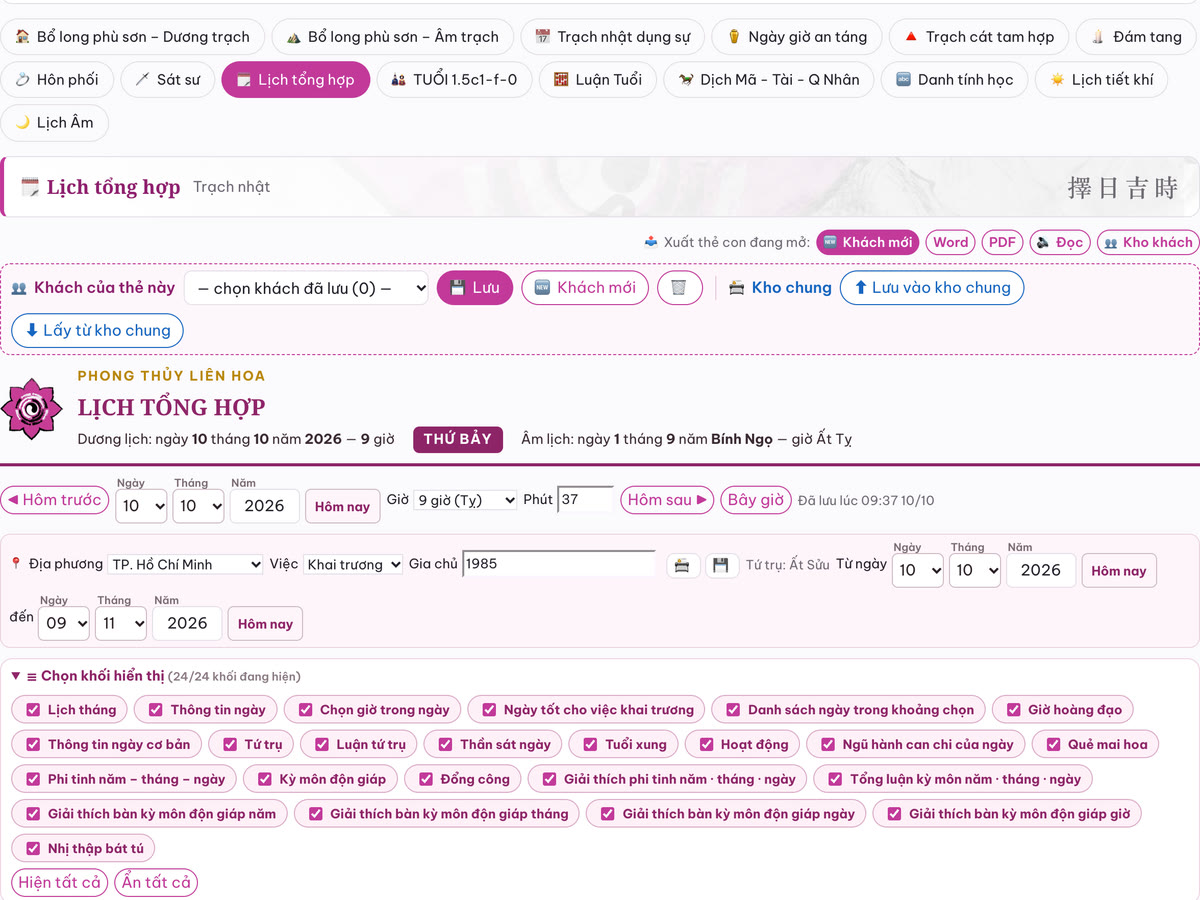
Task: Open the Tháng dropdown beside Hôm trước
Action: [198, 506]
